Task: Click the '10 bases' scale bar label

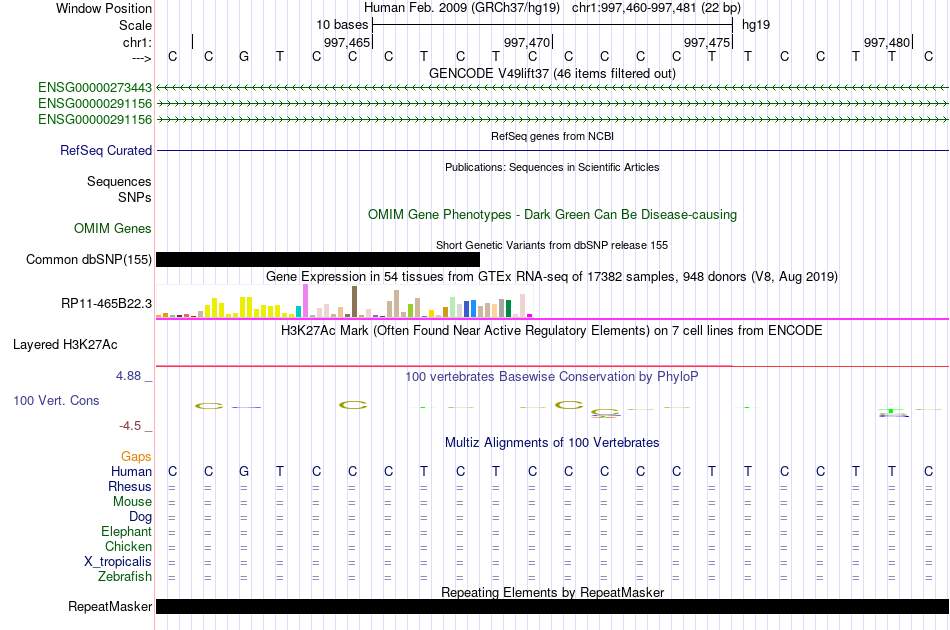Action: tap(342, 25)
